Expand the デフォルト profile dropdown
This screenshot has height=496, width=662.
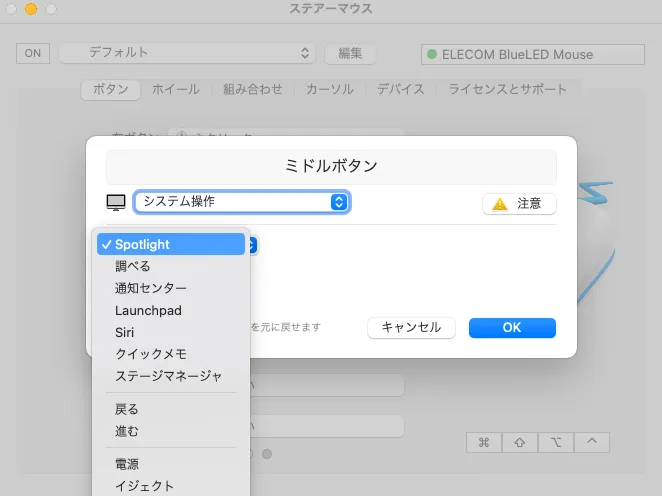(187, 53)
